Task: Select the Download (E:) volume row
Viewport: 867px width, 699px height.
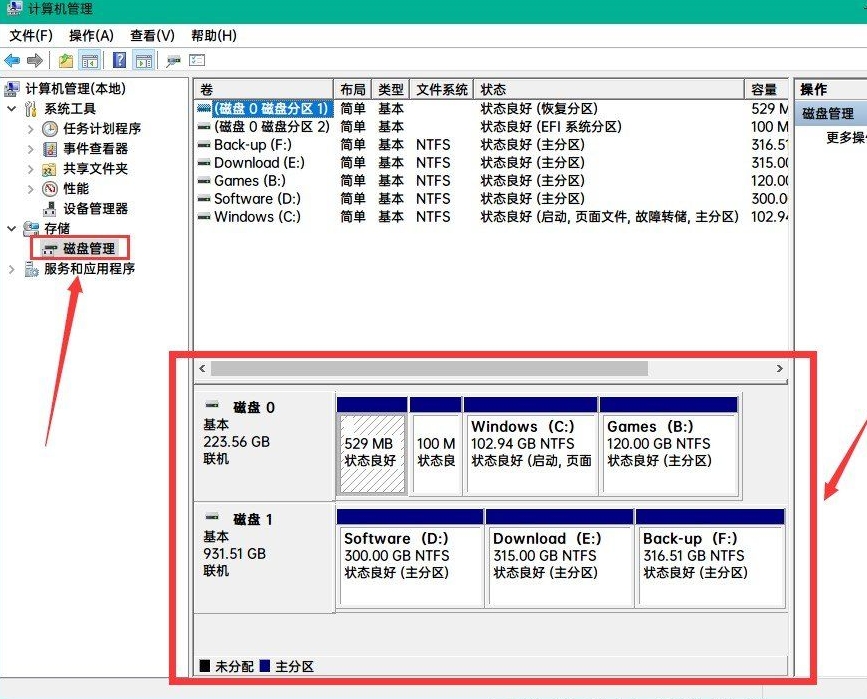Action: 491,163
